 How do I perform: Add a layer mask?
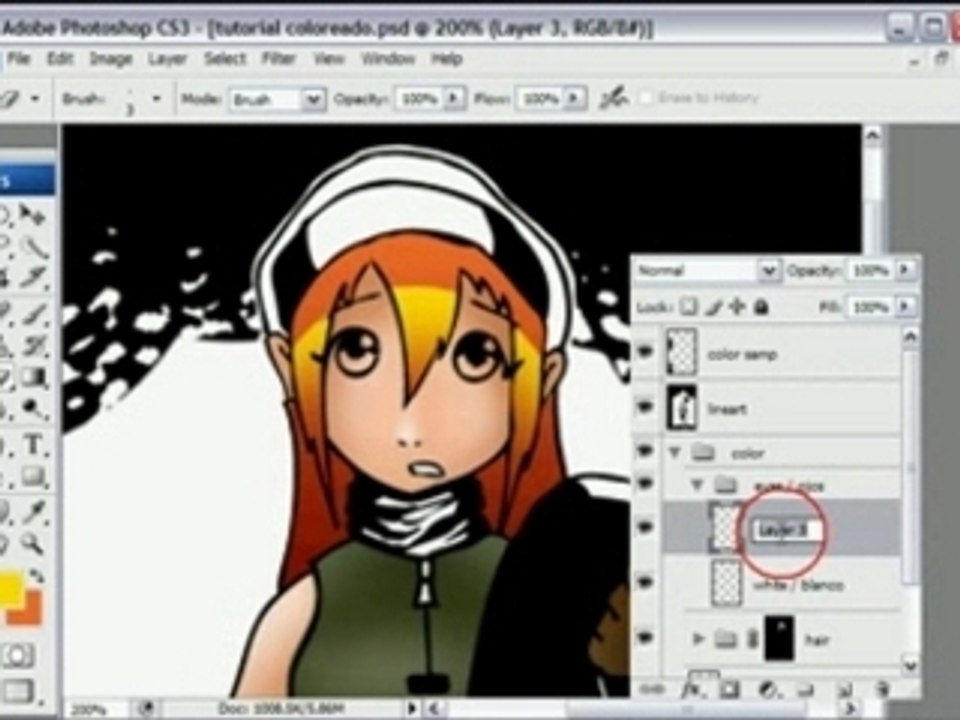pyautogui.click(x=729, y=690)
